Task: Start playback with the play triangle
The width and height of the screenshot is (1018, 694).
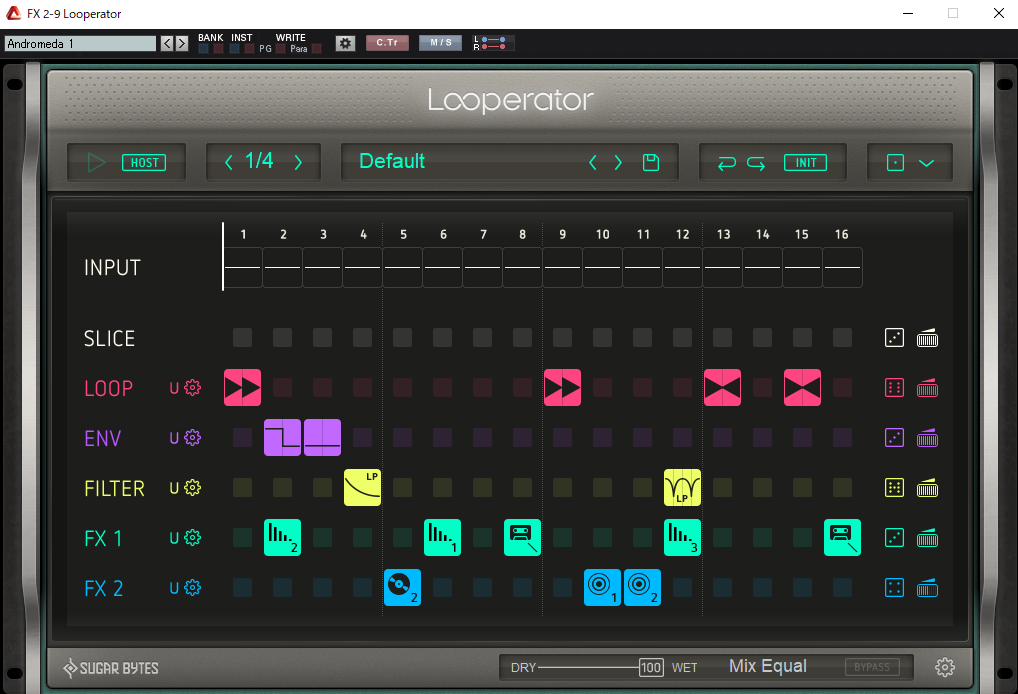Action: pos(96,162)
